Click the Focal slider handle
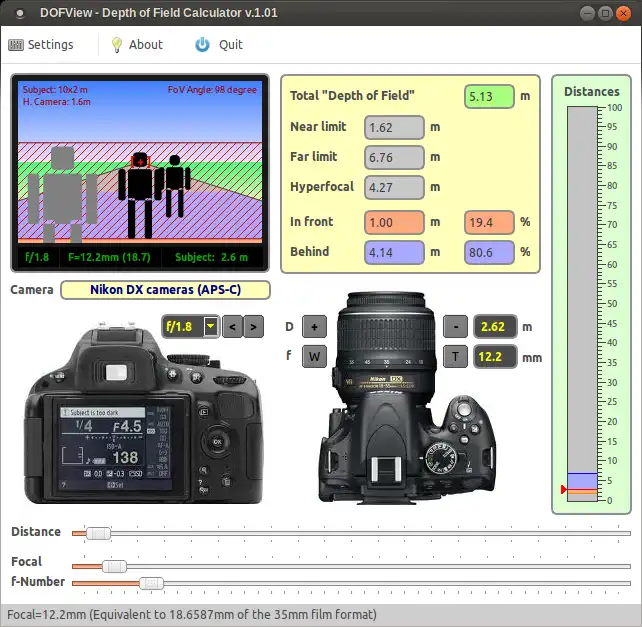The image size is (642, 627). click(114, 567)
